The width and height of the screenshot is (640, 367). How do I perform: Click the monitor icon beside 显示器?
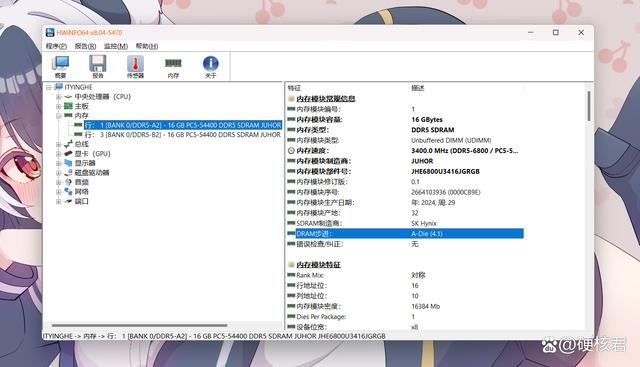coord(68,163)
